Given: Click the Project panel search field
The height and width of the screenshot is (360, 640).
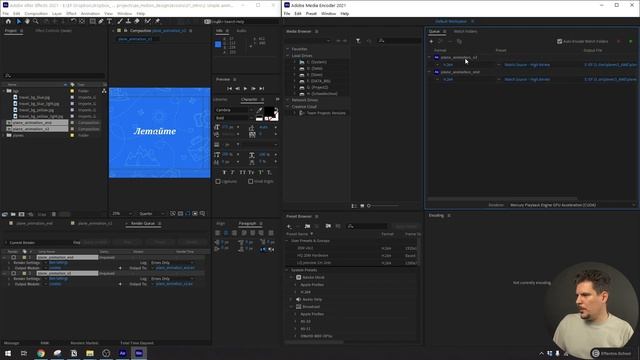Looking at the screenshot, I should (x=54, y=76).
